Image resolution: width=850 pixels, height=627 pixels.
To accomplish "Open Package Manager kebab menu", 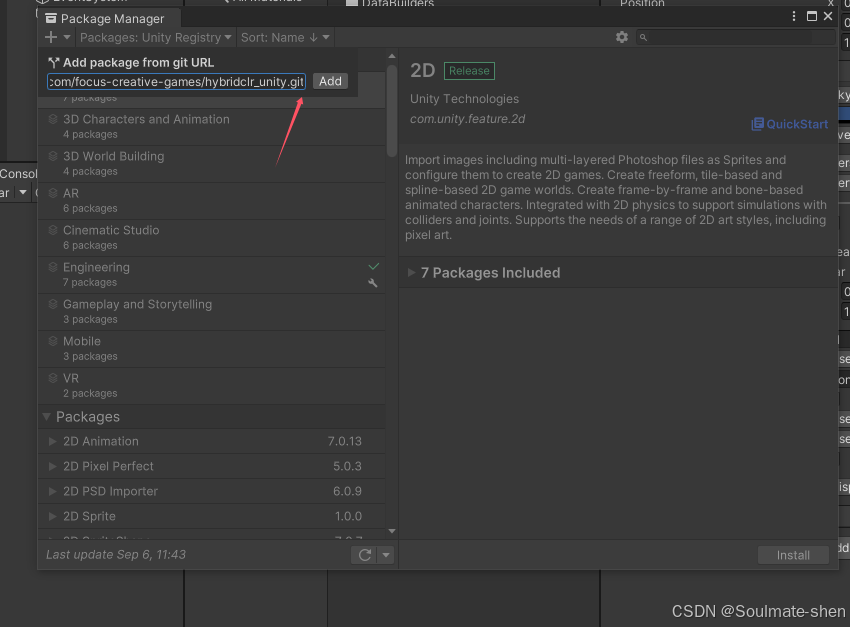I will (794, 16).
